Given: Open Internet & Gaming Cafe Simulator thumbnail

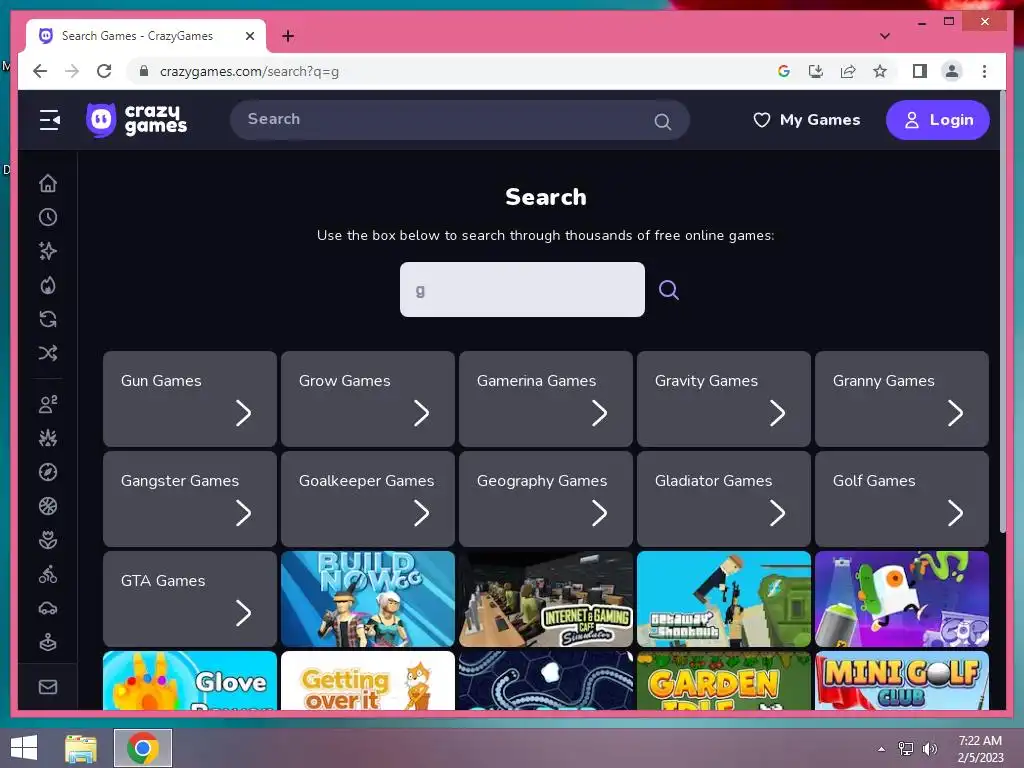Looking at the screenshot, I should pos(546,599).
